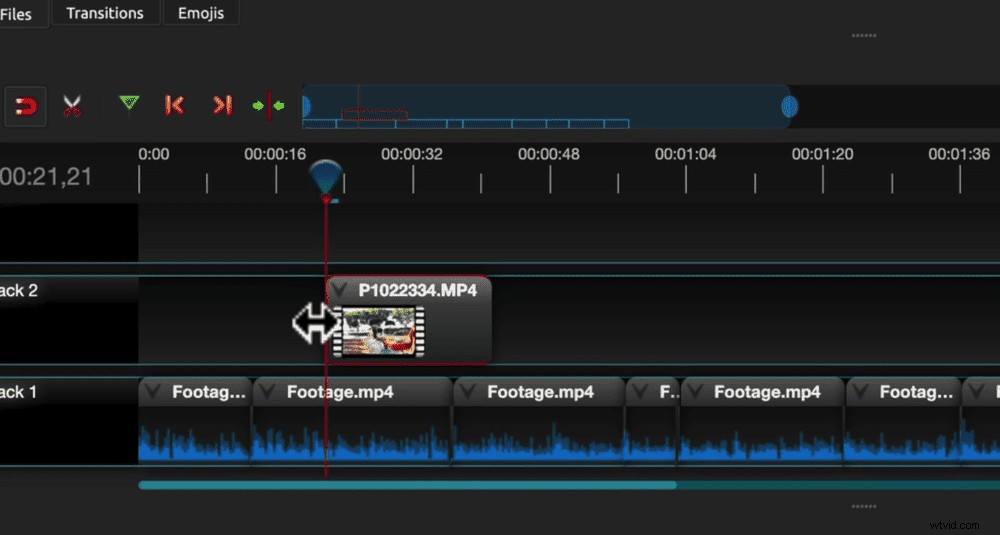This screenshot has width=1000, height=535.
Task: Jump to previous marker
Action: point(174,105)
